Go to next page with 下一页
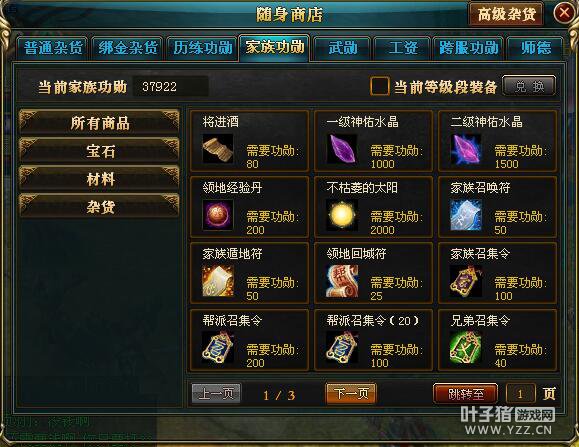Image resolution: width=579 pixels, height=447 pixels. click(x=351, y=393)
